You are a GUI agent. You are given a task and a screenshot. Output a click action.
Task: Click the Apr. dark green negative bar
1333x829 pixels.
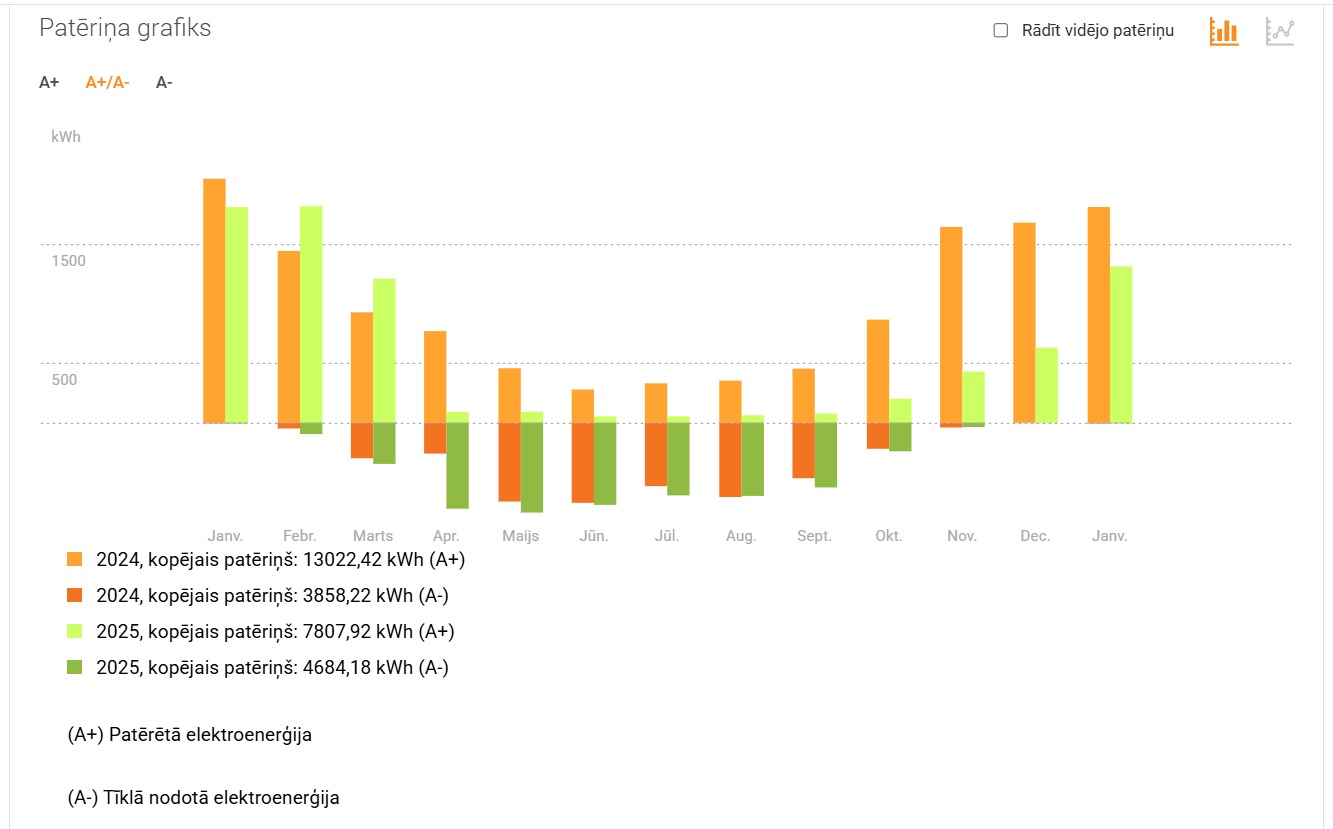point(457,465)
